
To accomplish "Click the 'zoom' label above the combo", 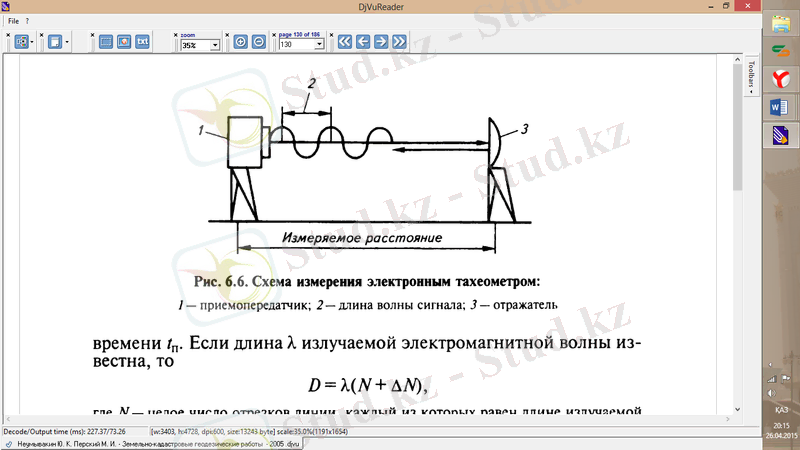I will pyautogui.click(x=188, y=35).
